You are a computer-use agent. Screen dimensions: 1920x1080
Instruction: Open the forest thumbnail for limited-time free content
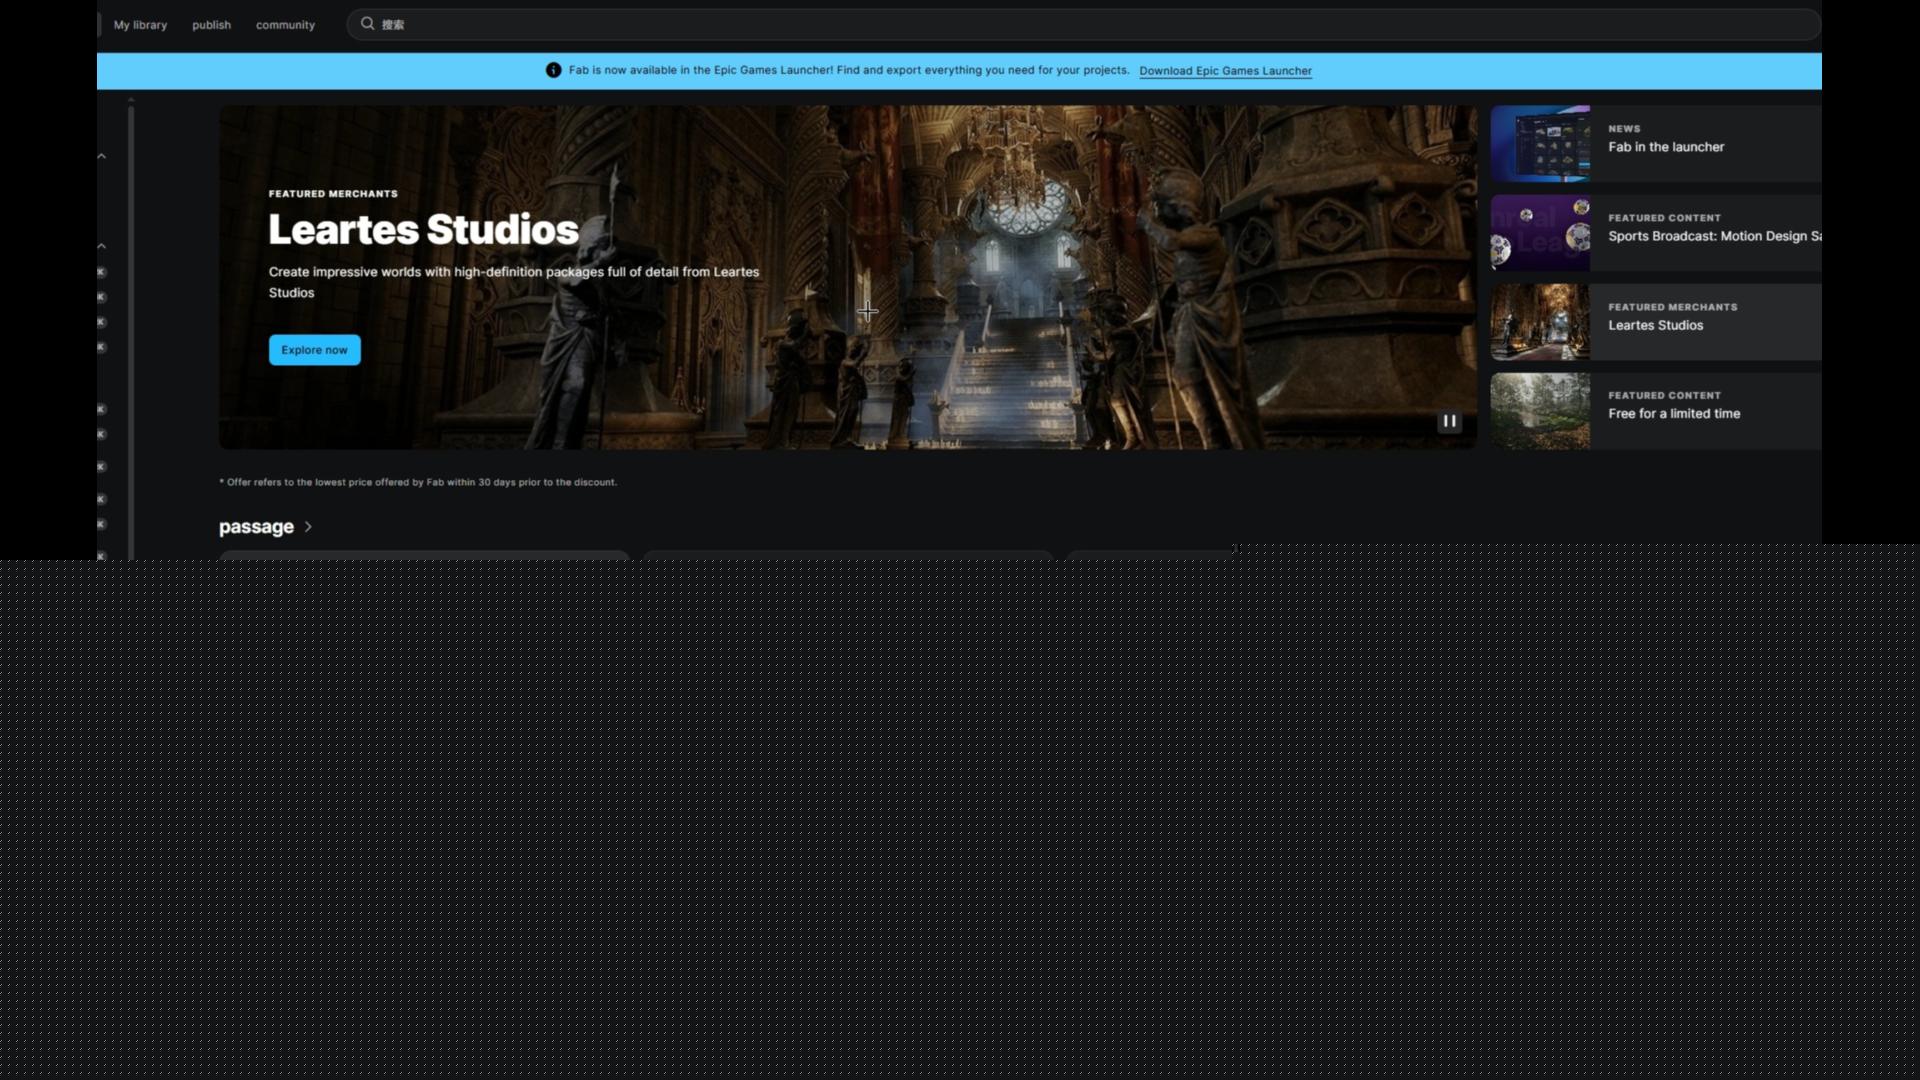1540,411
